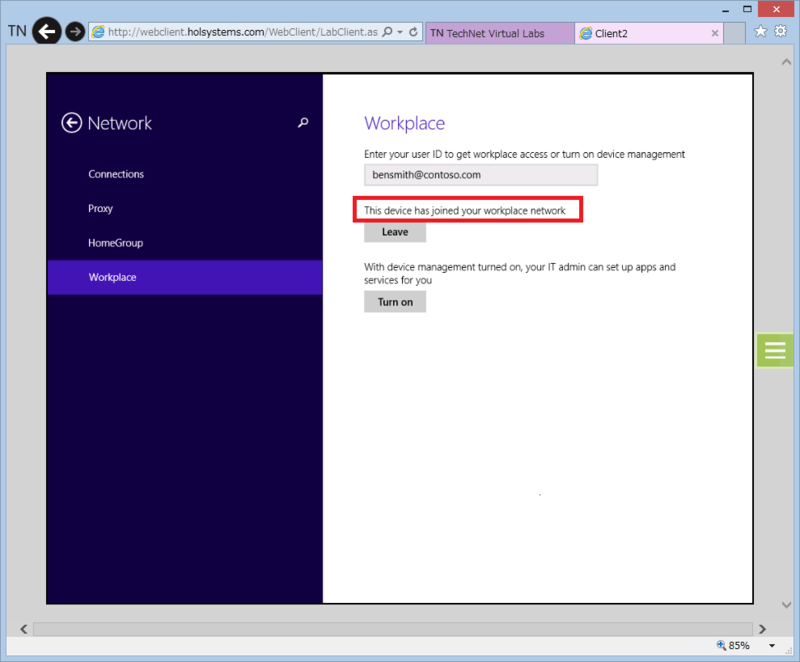Click the search magnifier in address bar
Viewport: 800px width, 662px height.
click(x=388, y=32)
